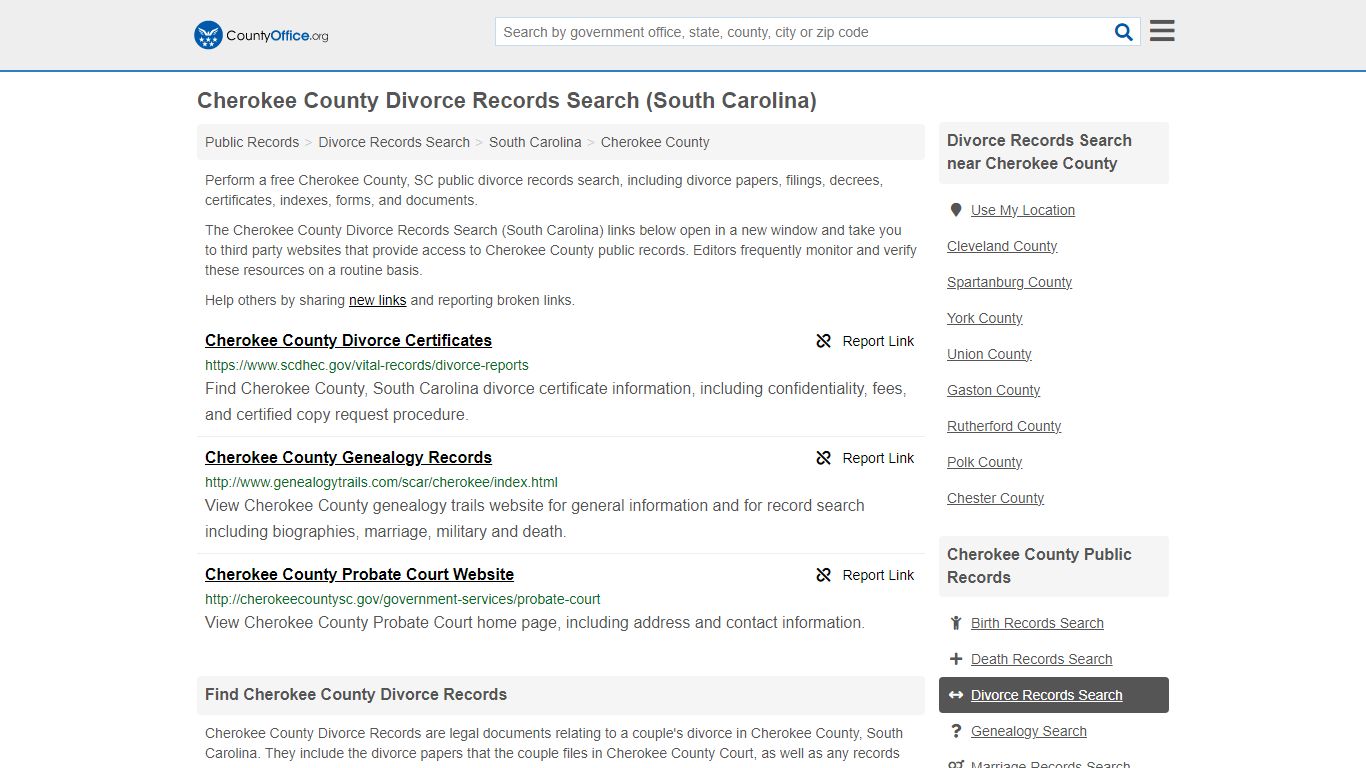Select Cherokee County breadcrumb

pyautogui.click(x=655, y=142)
